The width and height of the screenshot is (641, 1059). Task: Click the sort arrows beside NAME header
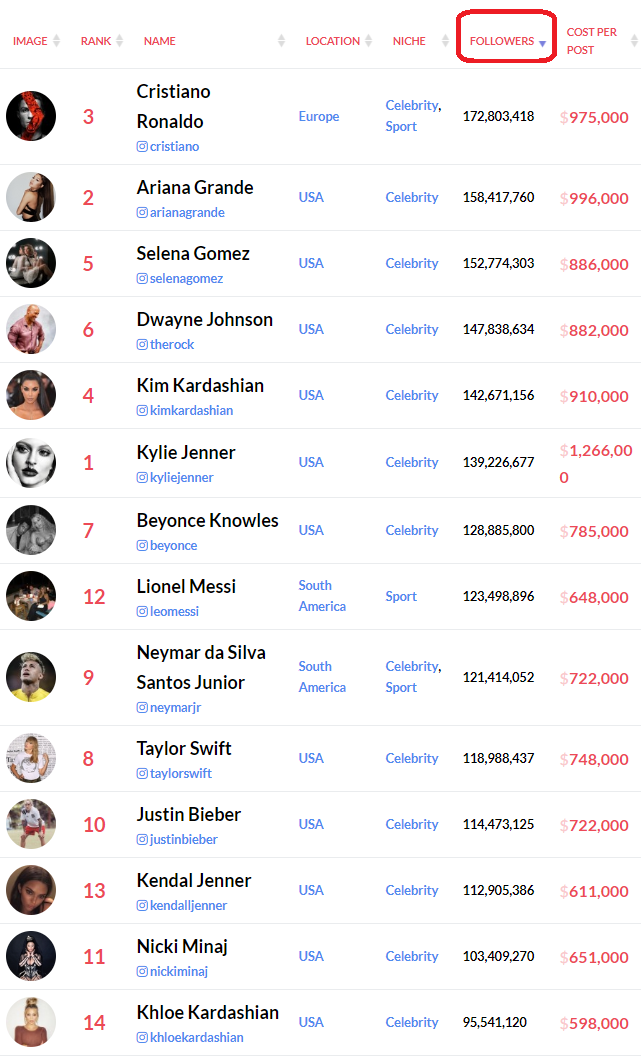point(282,41)
